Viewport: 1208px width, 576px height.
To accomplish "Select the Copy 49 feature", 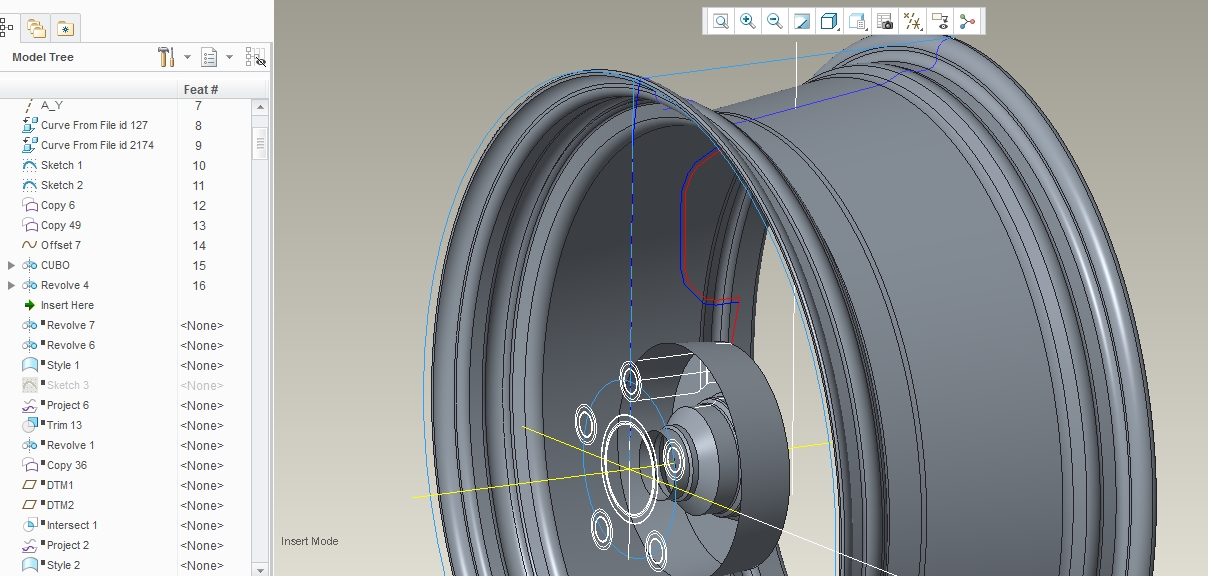I will (60, 225).
